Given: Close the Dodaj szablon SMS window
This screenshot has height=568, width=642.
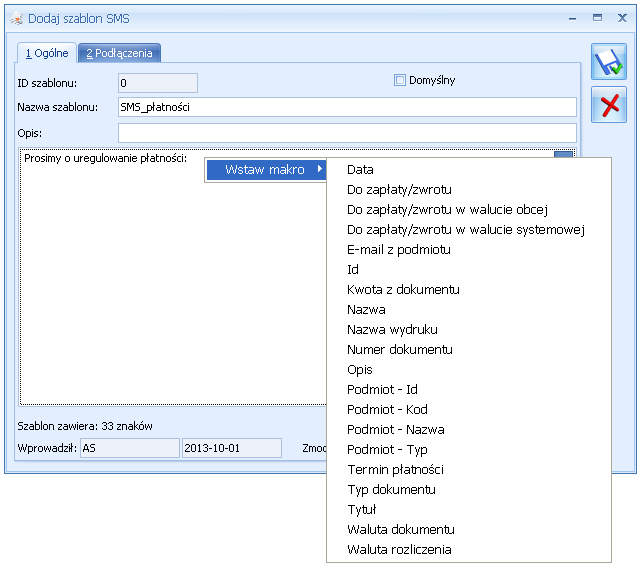Looking at the screenshot, I should (622, 18).
